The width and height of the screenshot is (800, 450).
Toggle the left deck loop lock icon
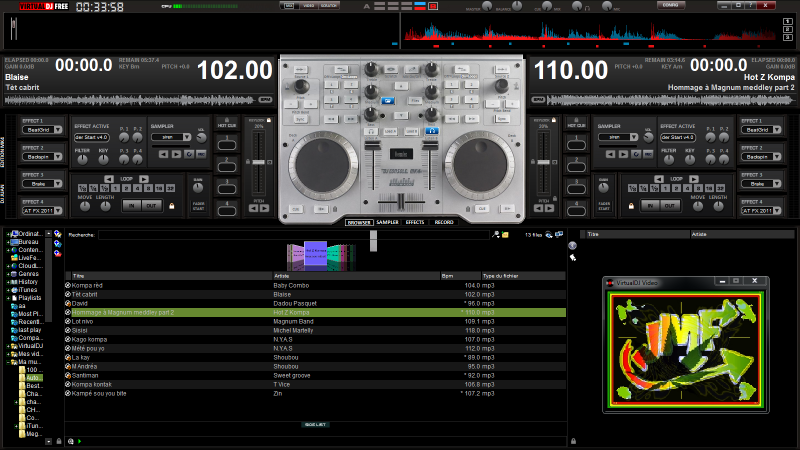click(x=171, y=205)
